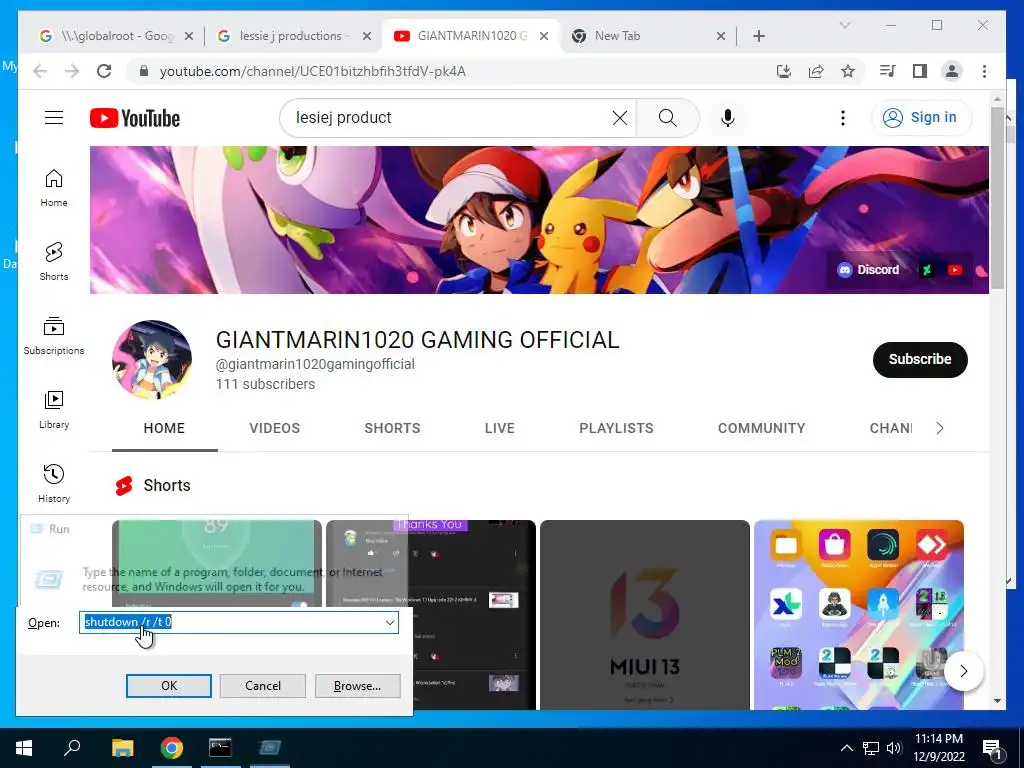Click the YouTube search magnifier button
Viewport: 1024px width, 768px height.
(667, 118)
